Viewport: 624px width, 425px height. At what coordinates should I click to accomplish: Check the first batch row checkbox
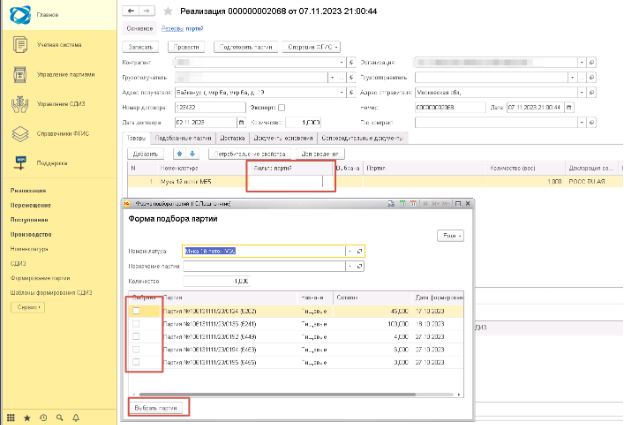coord(137,312)
